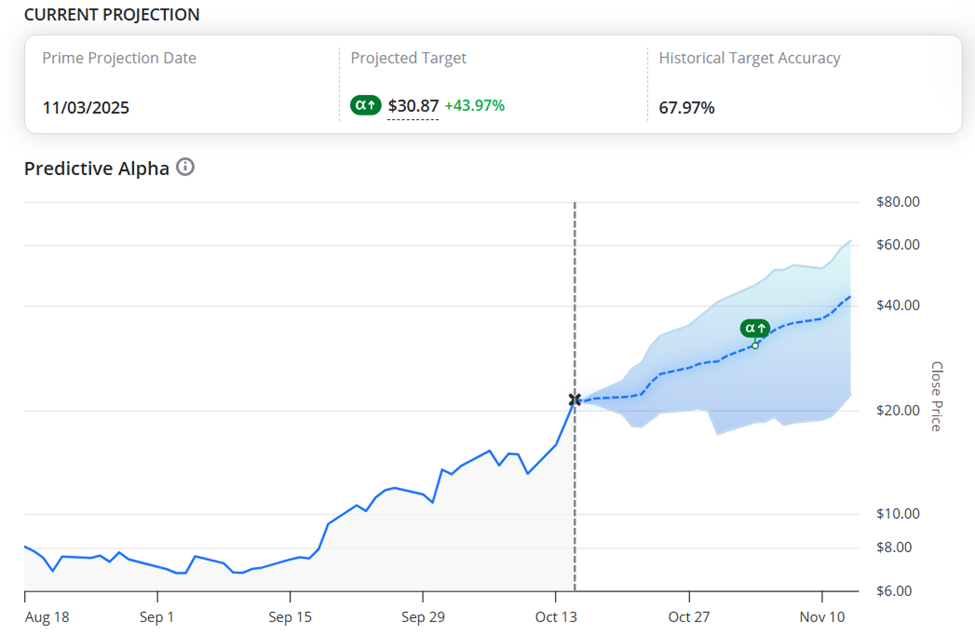The width and height of the screenshot is (975, 635).
Task: Click the Prime Projection Date label
Action: tap(119, 58)
